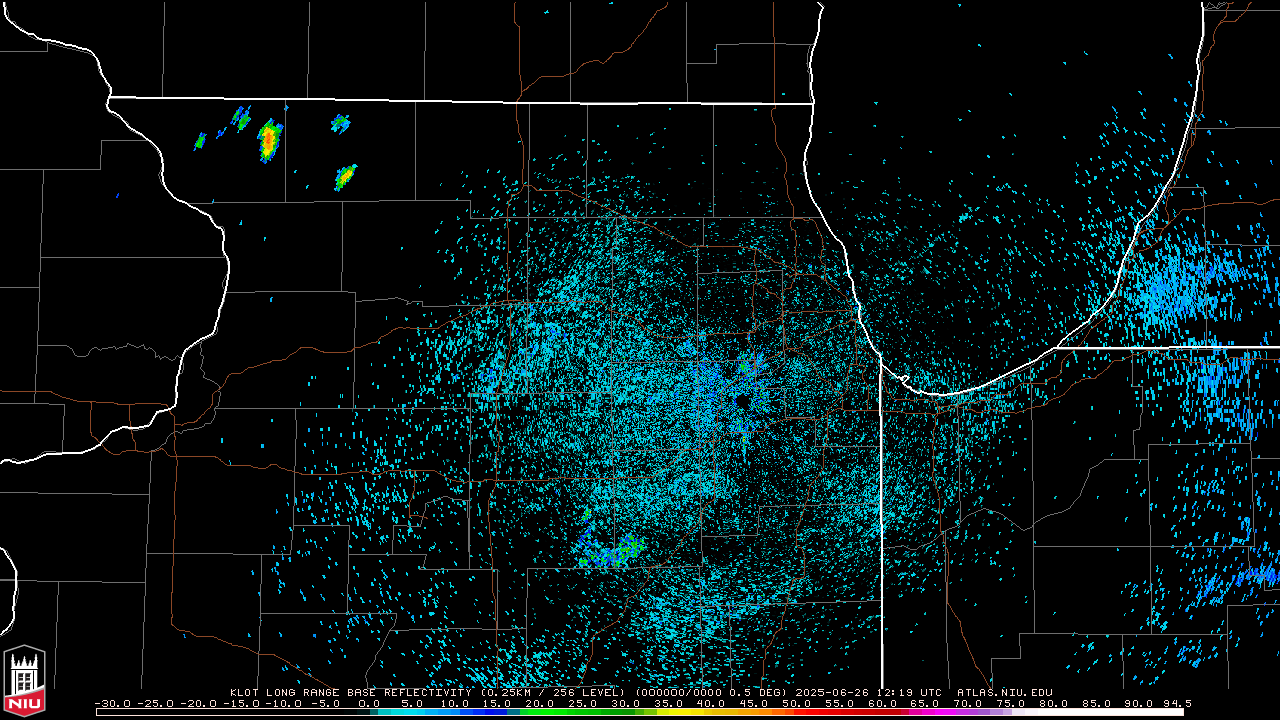Click the 35.0 scale label
The height and width of the screenshot is (720, 1280).
668,703
